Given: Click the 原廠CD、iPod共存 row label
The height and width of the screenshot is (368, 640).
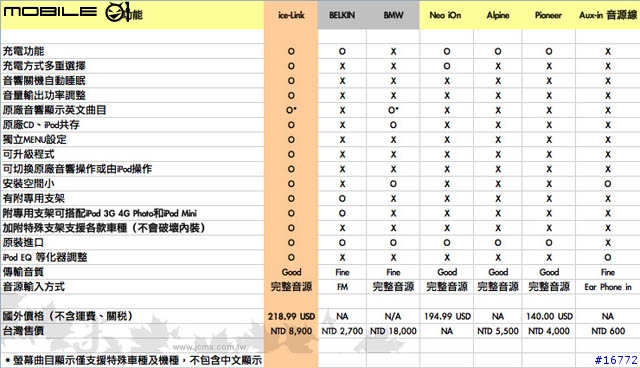Looking at the screenshot, I should (41, 125).
